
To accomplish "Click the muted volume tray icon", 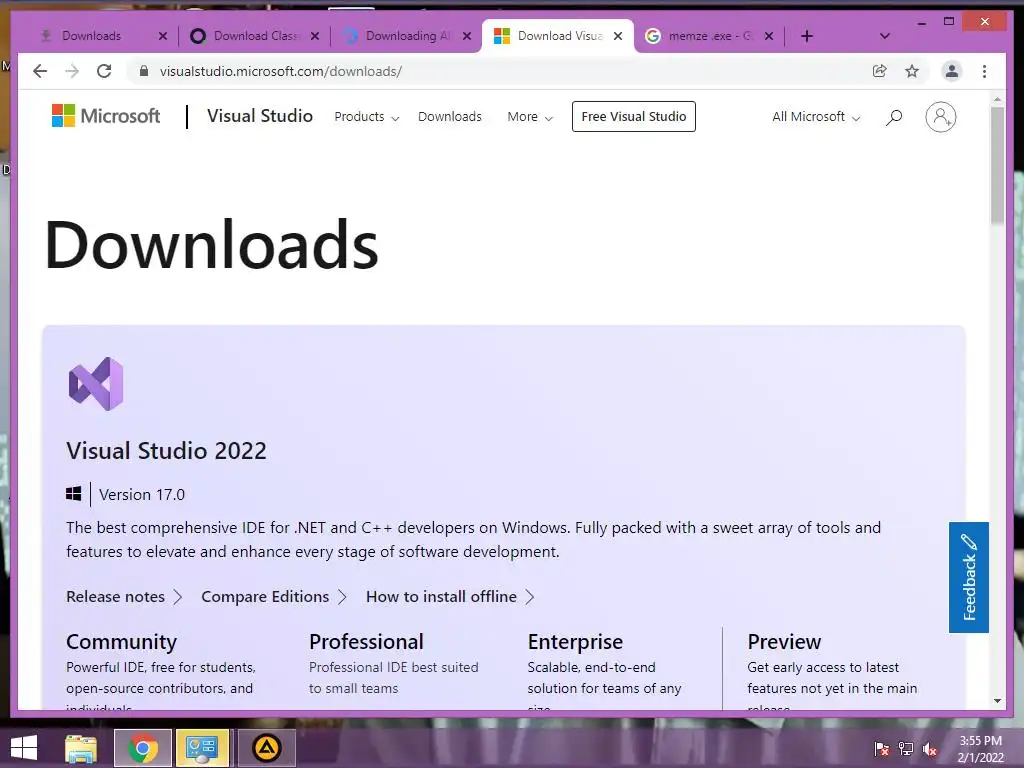I will (x=930, y=749).
